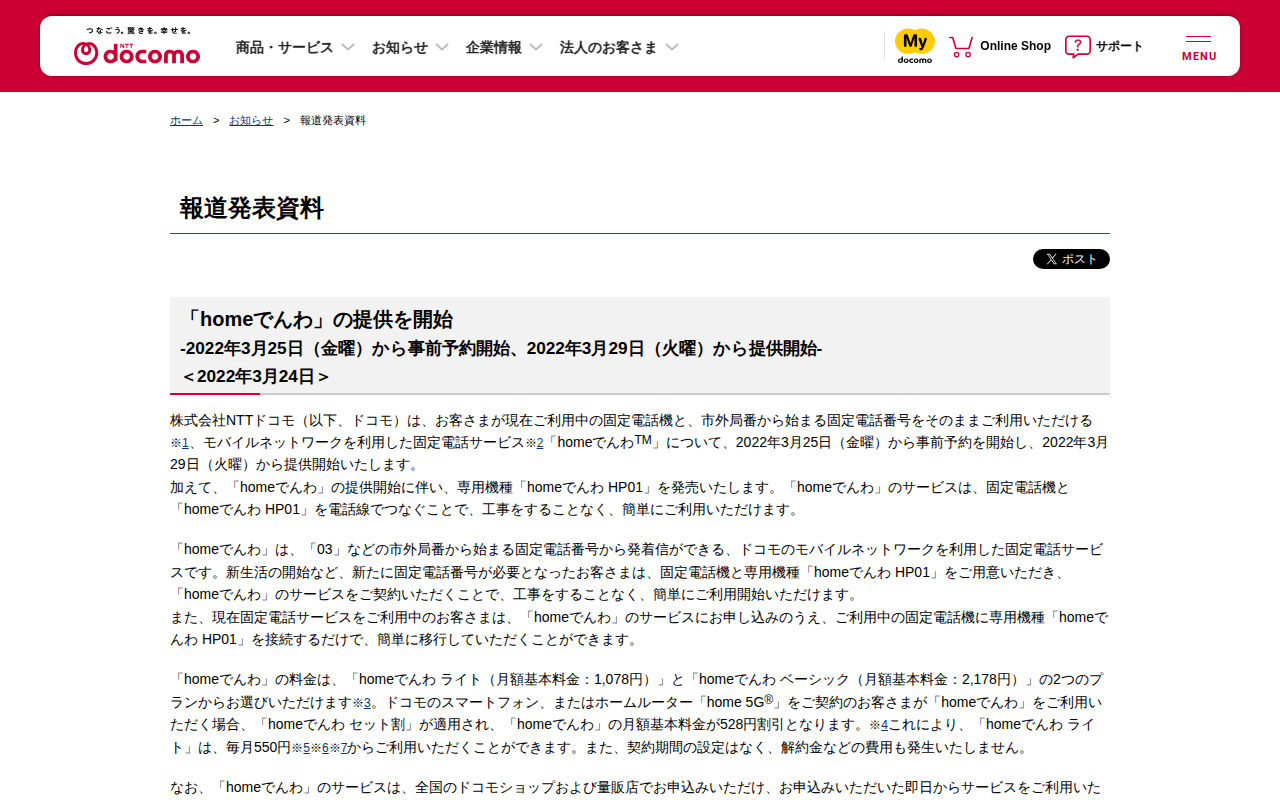Click the subtitle about 事前予約開始 on 2022年3月25日
This screenshot has width=1280, height=800.
(x=501, y=349)
